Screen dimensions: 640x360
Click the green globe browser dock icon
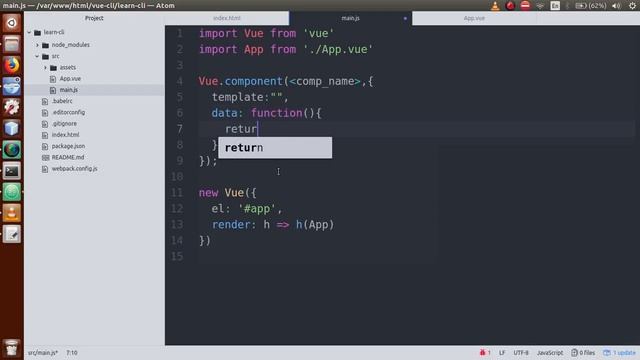tap(11, 150)
